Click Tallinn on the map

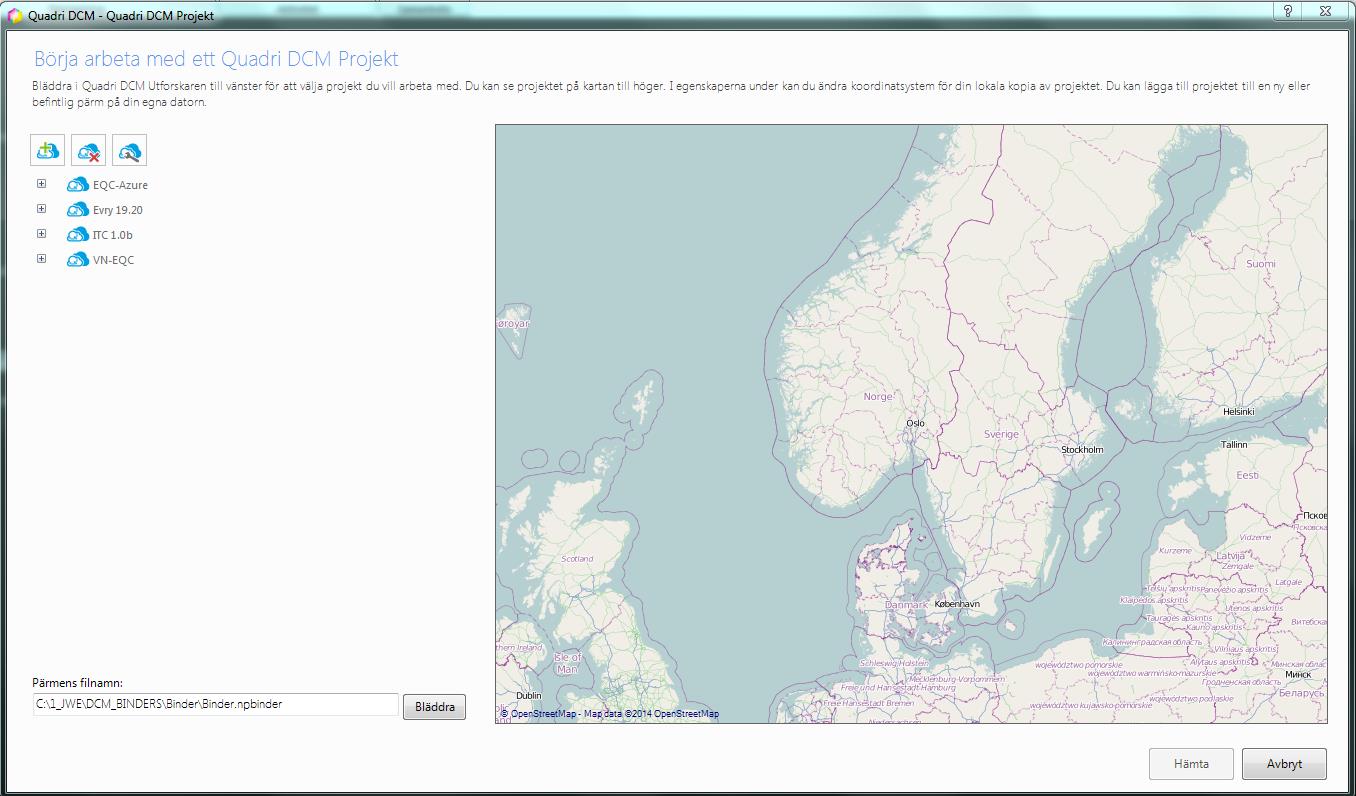pos(1234,445)
